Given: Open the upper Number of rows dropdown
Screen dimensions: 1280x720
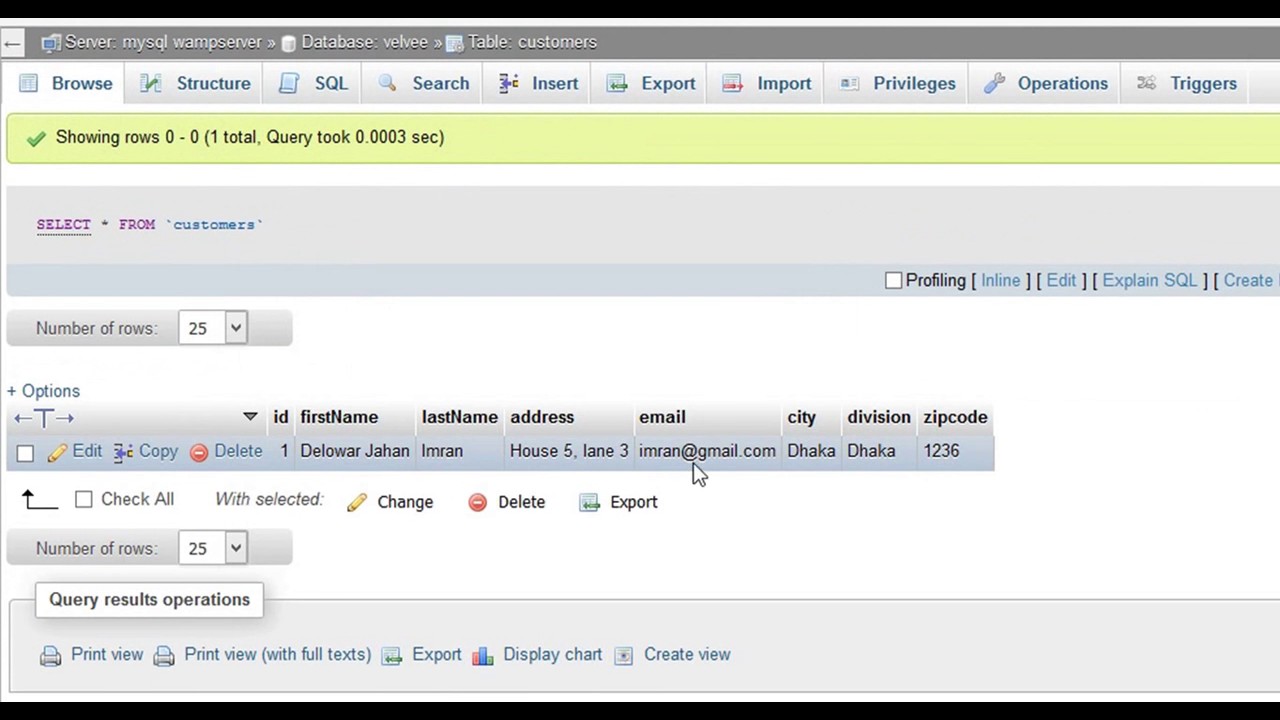Looking at the screenshot, I should click(212, 328).
